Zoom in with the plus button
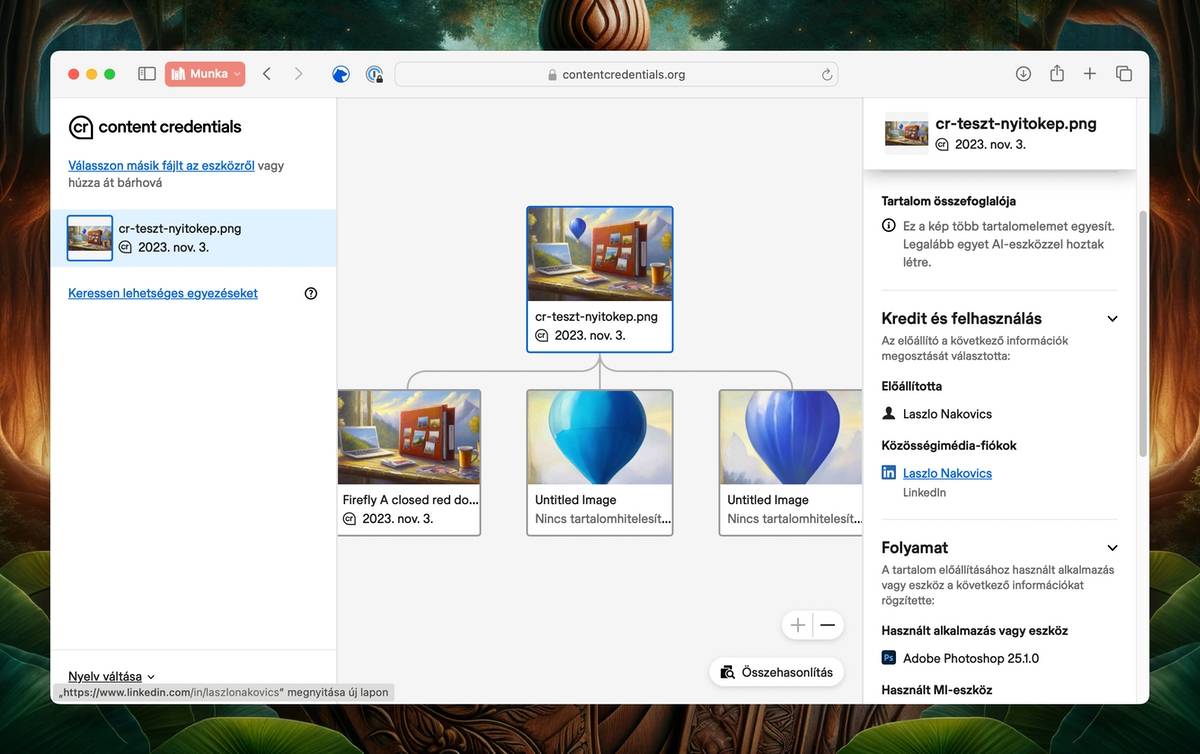Image resolution: width=1200 pixels, height=754 pixels. 798,625
